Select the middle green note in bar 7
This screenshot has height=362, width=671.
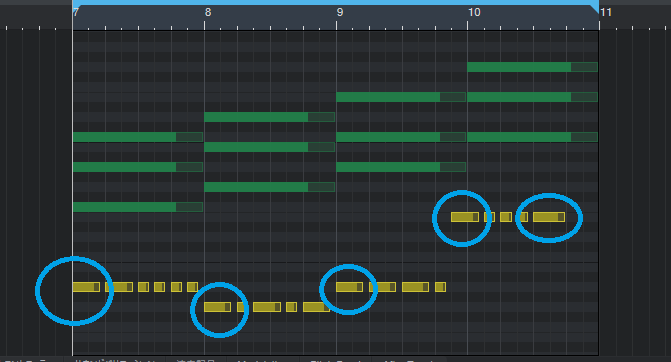pos(138,167)
